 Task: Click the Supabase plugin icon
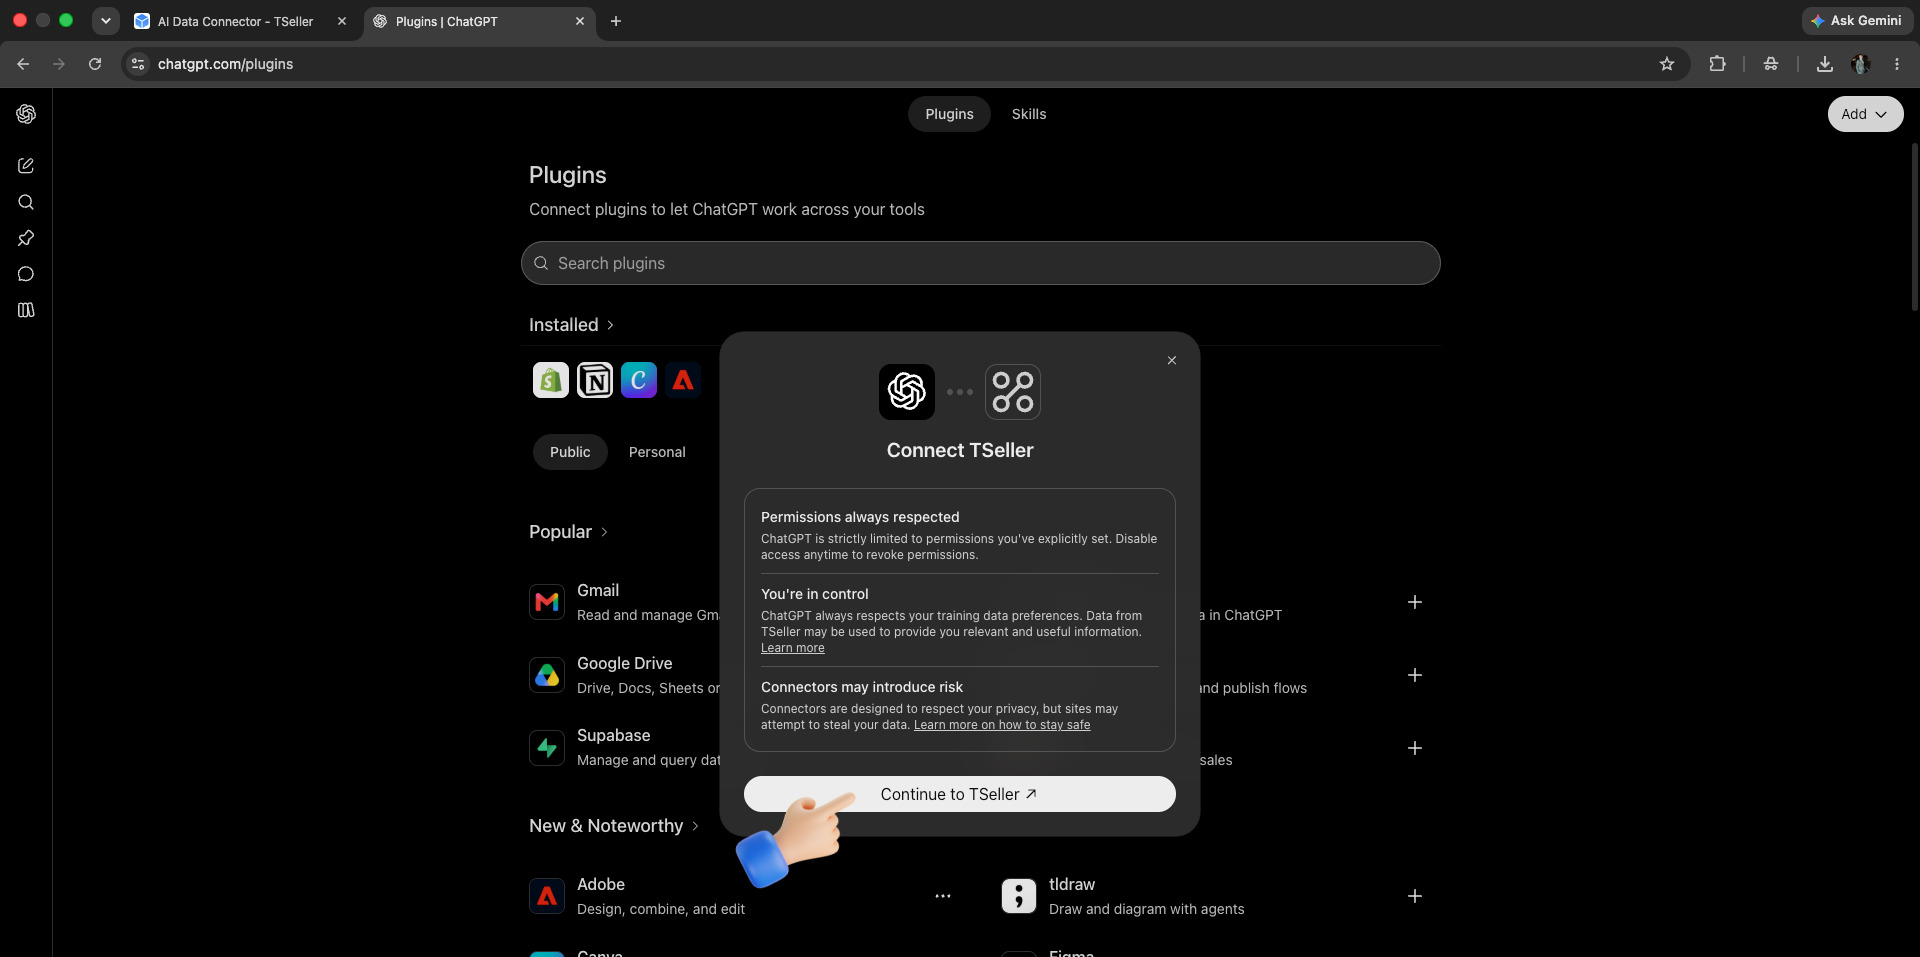tap(547, 748)
